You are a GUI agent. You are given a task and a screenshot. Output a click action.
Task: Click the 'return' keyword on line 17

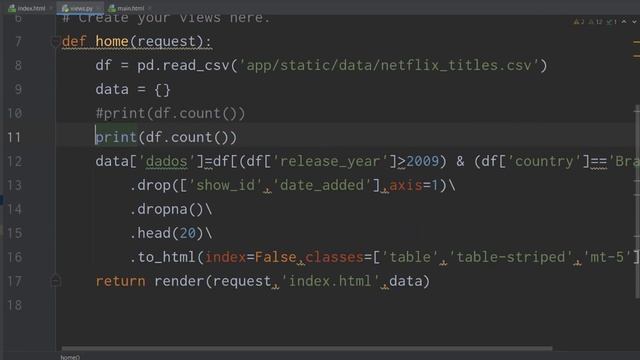click(x=120, y=282)
